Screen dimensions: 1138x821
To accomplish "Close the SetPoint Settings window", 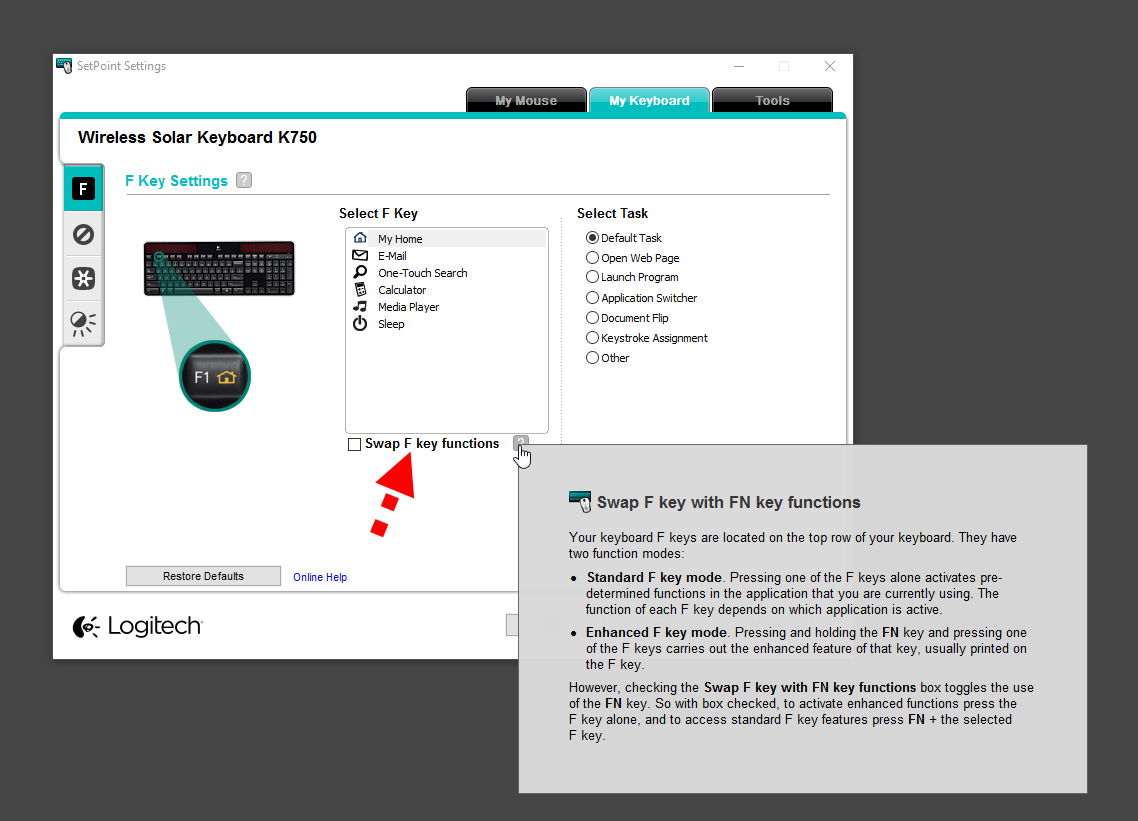I will [830, 66].
